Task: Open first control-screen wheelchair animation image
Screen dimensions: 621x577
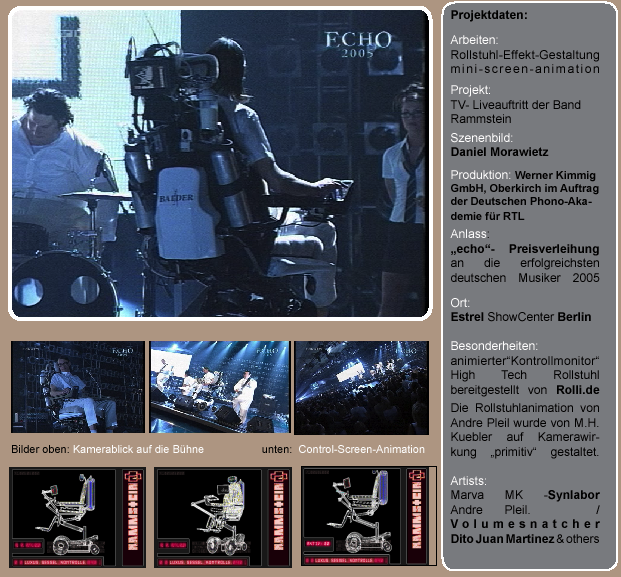Action: tap(78, 517)
